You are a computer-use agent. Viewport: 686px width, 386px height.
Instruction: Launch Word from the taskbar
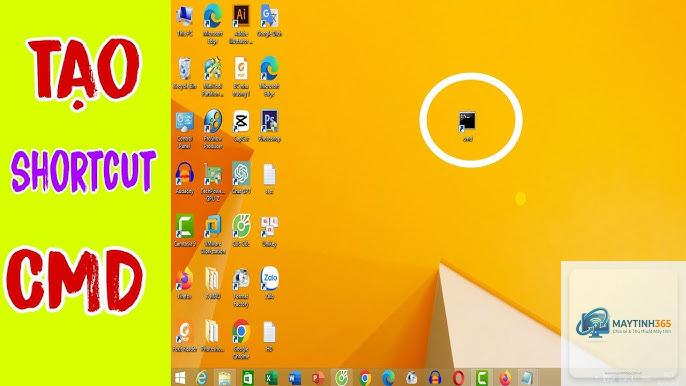coord(294,378)
